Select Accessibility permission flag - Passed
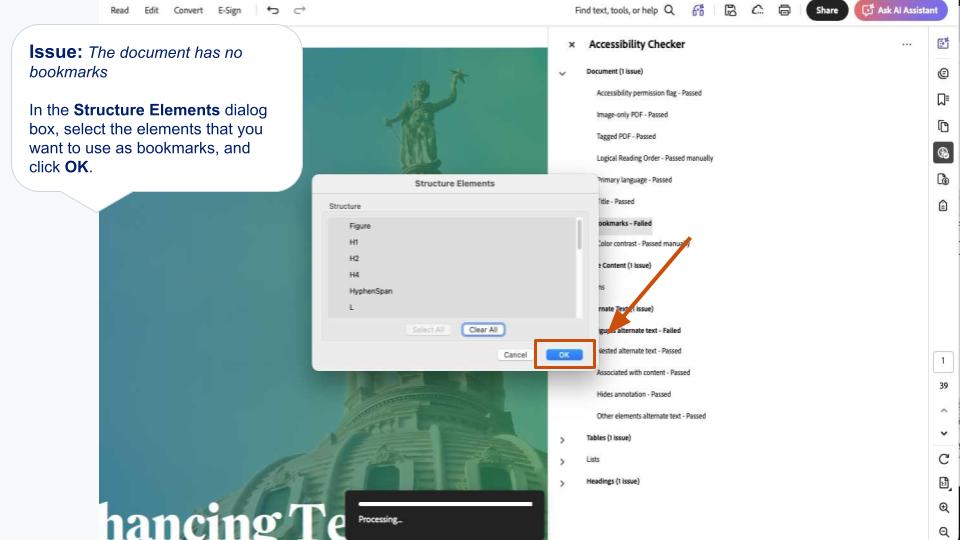The height and width of the screenshot is (540, 960). (x=649, y=93)
